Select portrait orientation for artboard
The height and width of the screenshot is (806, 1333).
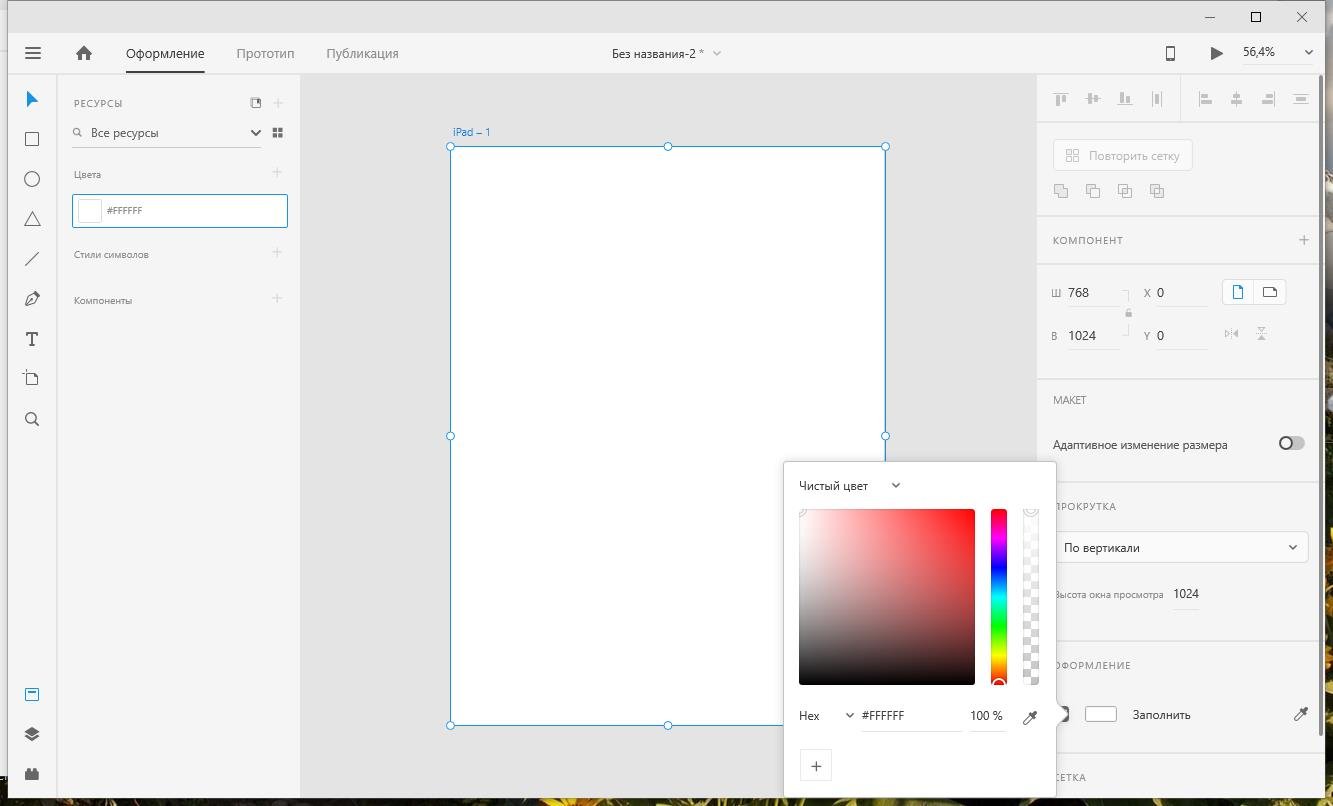pos(1238,292)
